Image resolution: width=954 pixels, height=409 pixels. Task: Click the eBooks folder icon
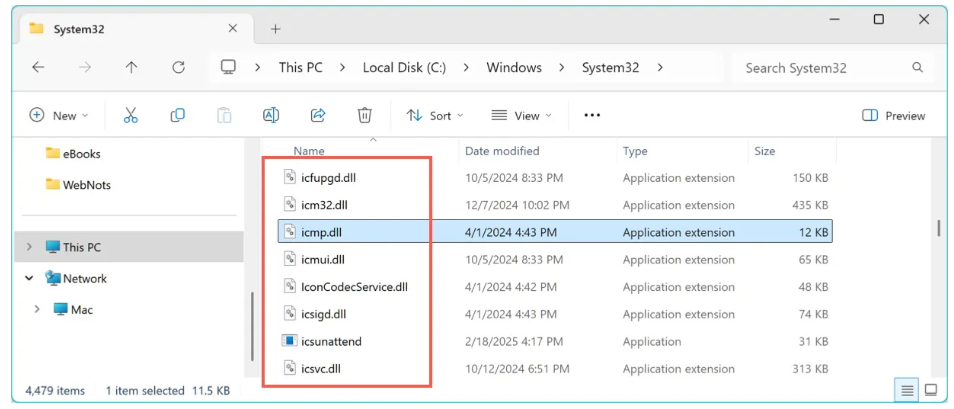pyautogui.click(x=53, y=153)
